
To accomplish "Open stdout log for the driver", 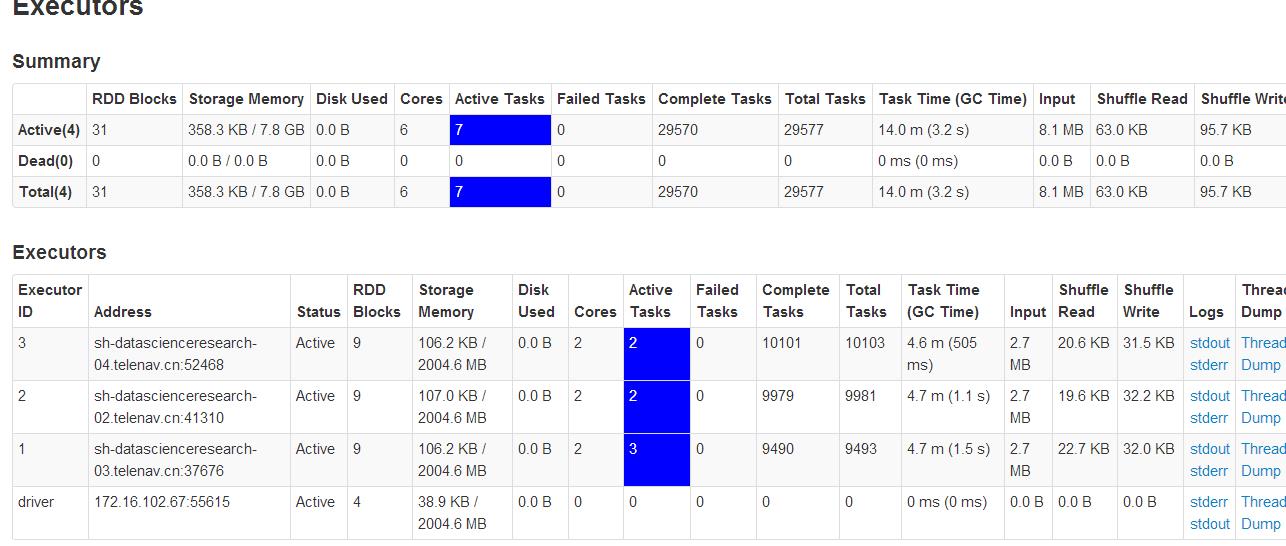I will (1210, 524).
